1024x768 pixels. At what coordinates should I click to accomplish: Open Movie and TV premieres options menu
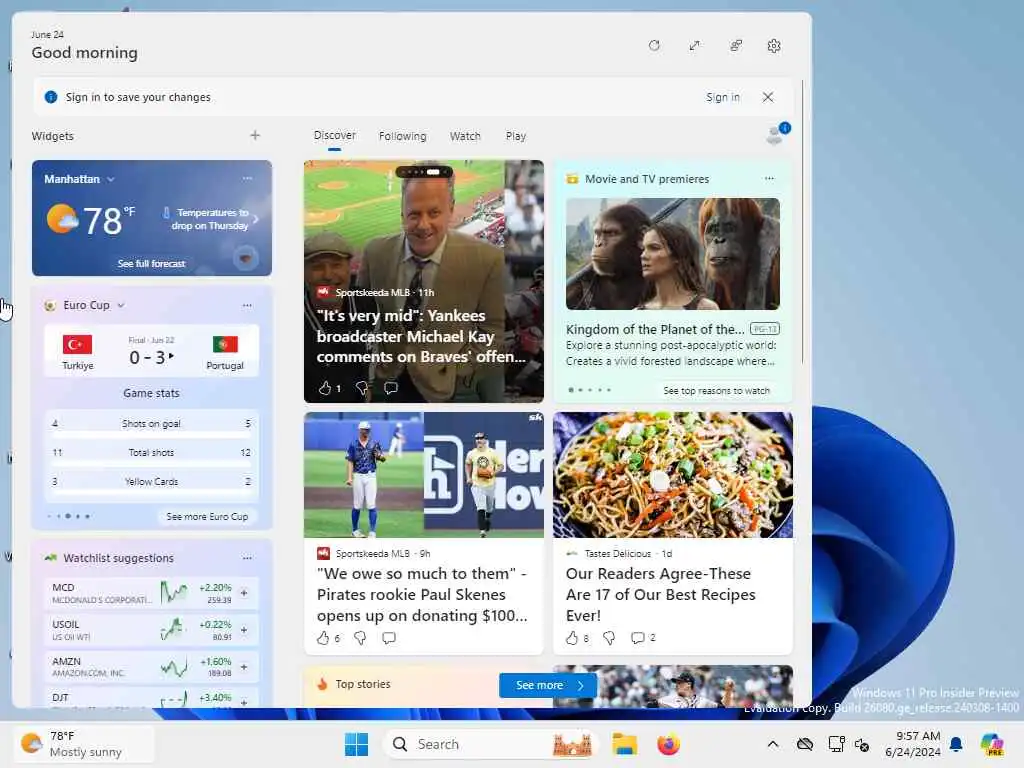769,178
